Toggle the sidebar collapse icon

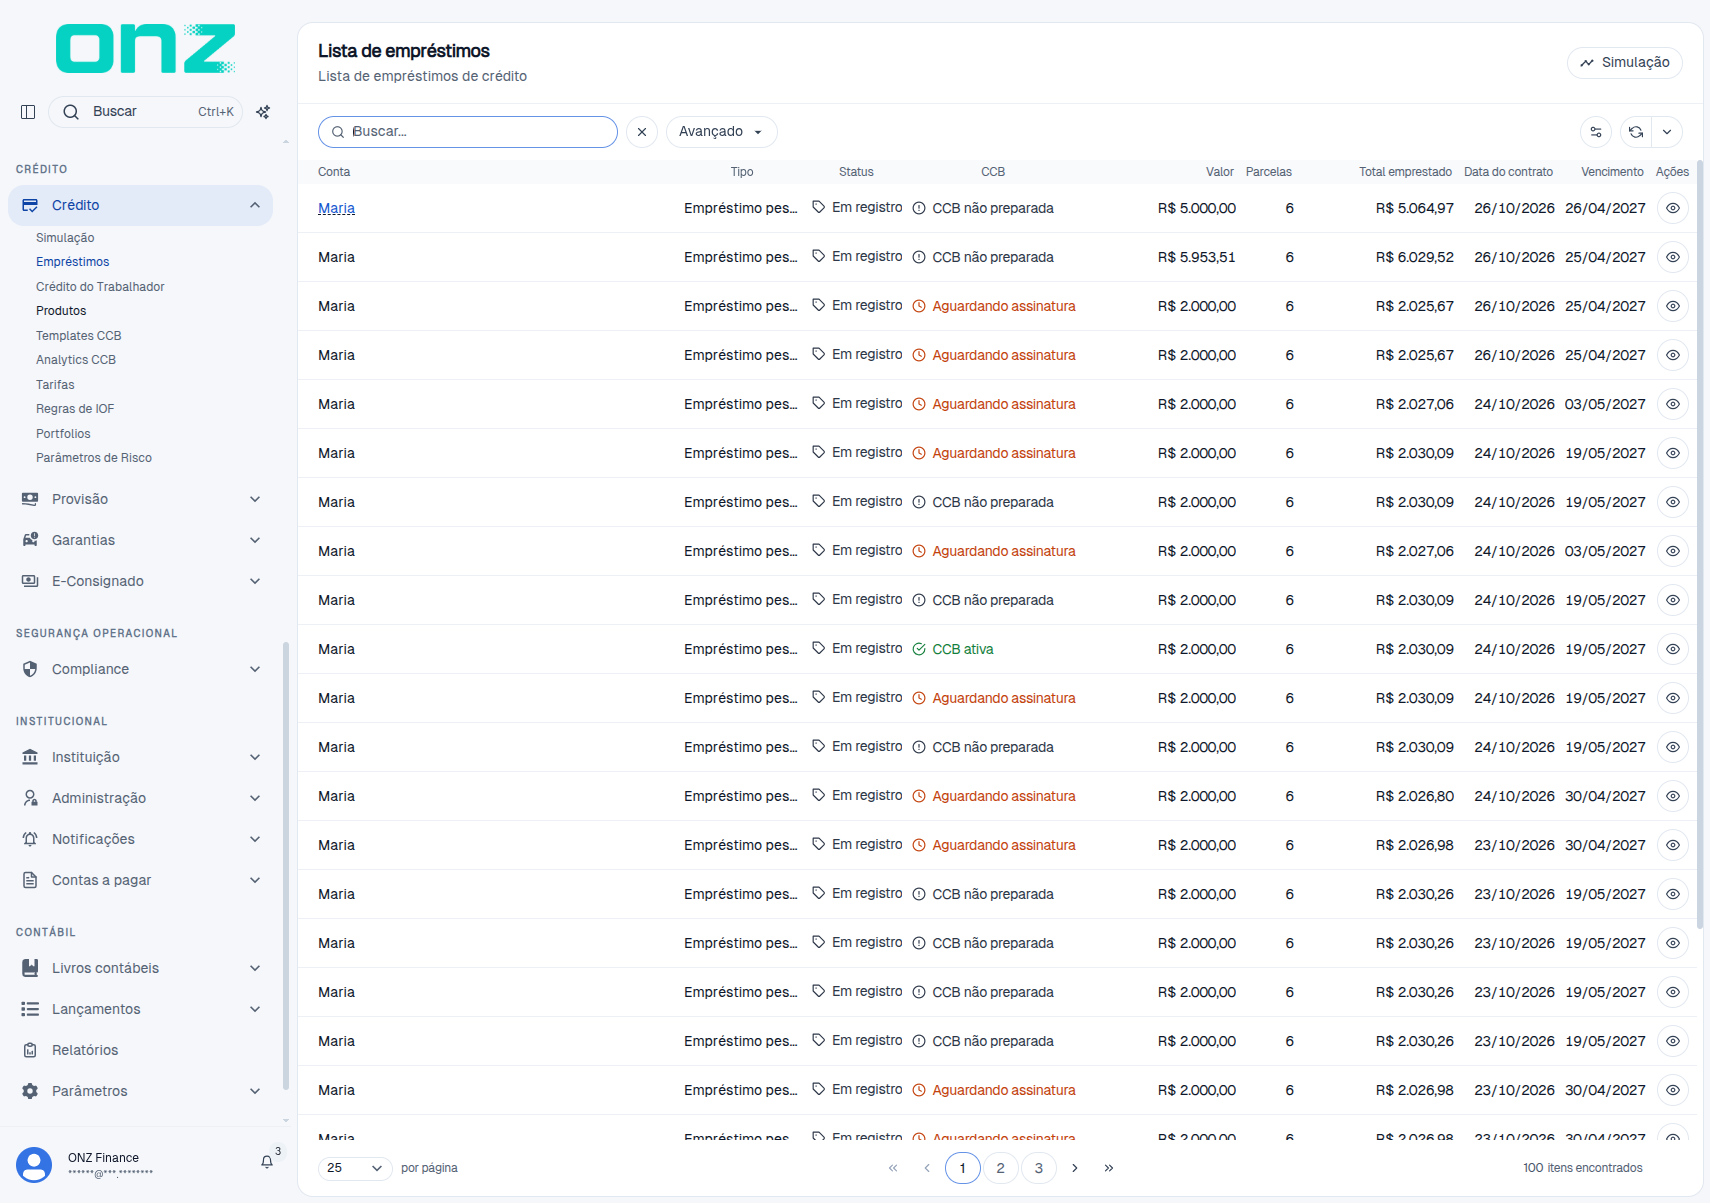(x=28, y=112)
